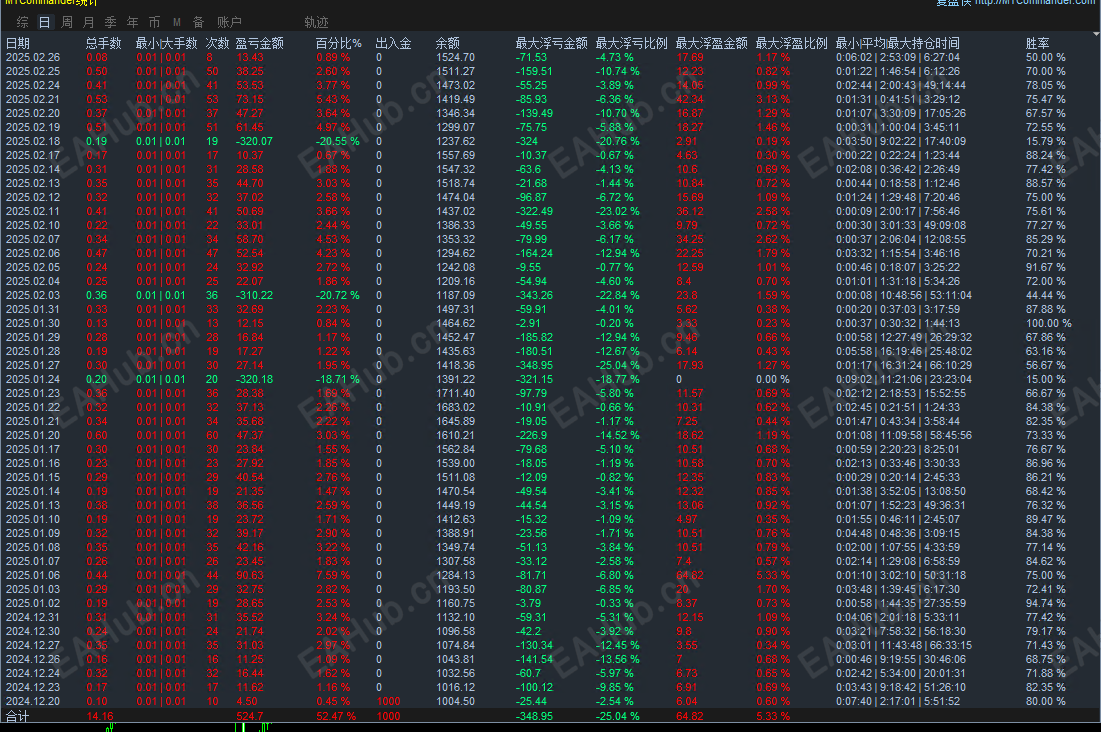Click total profit 524.7 in totals row
Image resolution: width=1101 pixels, height=732 pixels.
[250, 717]
